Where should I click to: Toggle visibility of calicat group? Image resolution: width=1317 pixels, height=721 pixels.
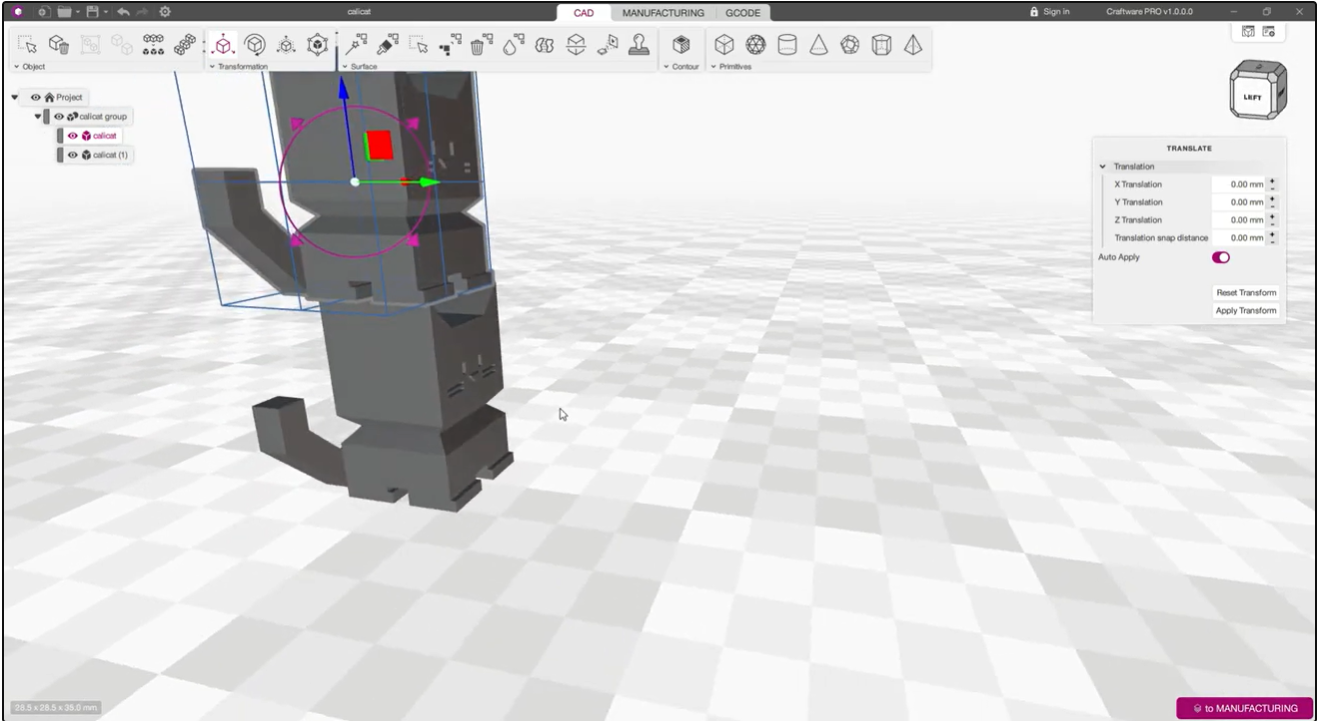point(59,117)
